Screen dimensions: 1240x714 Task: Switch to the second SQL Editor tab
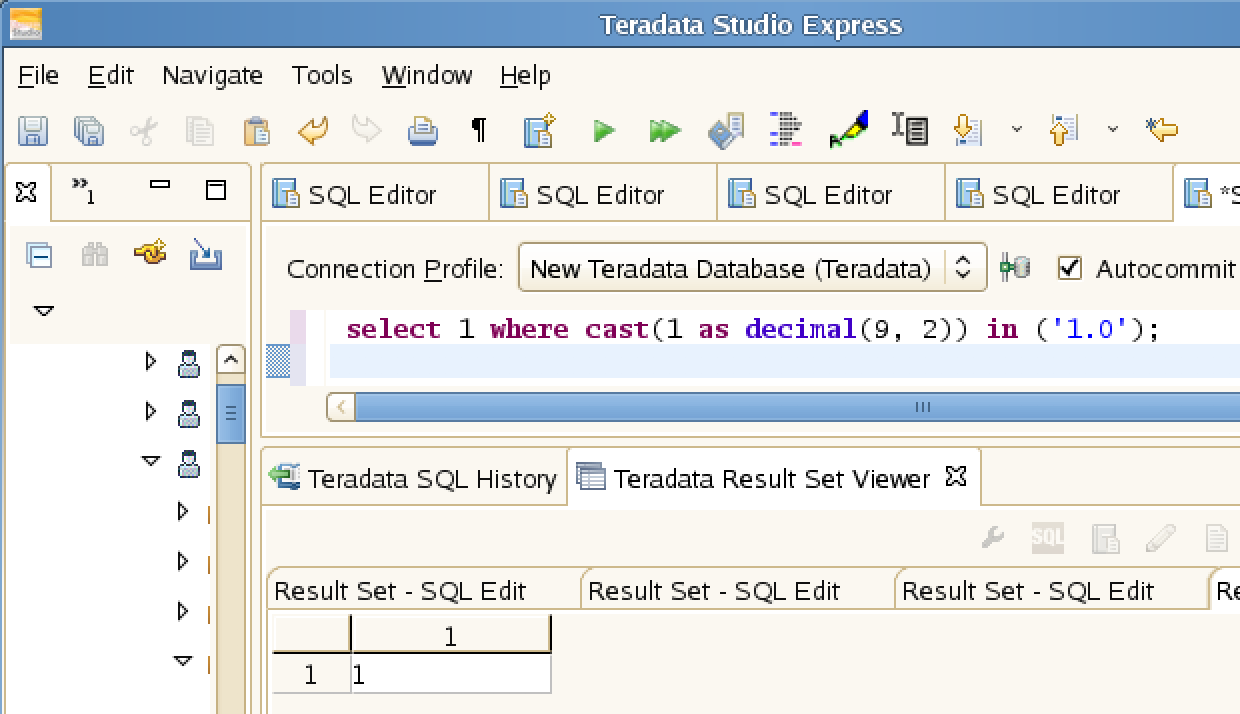coord(603,194)
